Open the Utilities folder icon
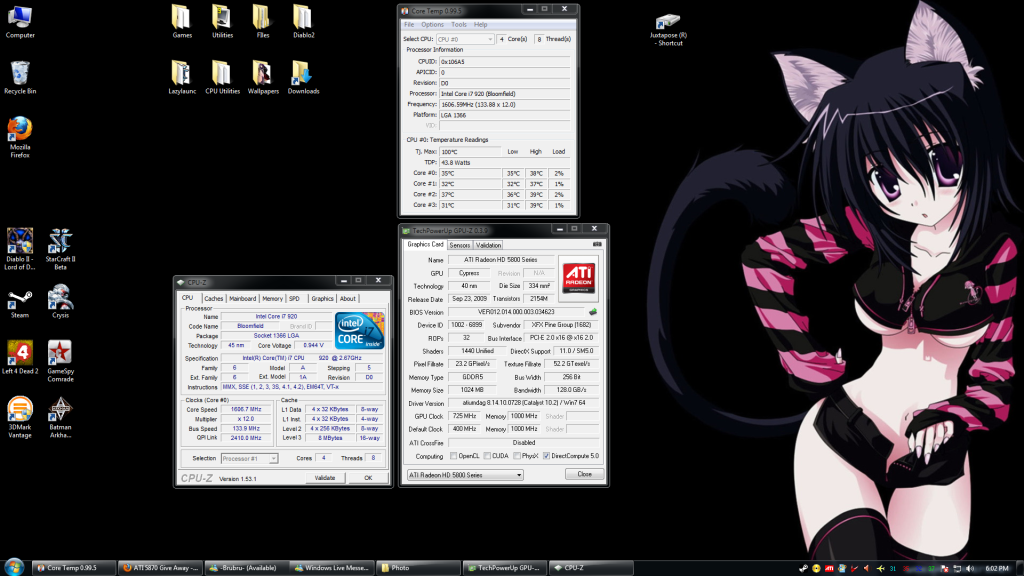Viewport: 1024px width, 576px height. point(222,22)
